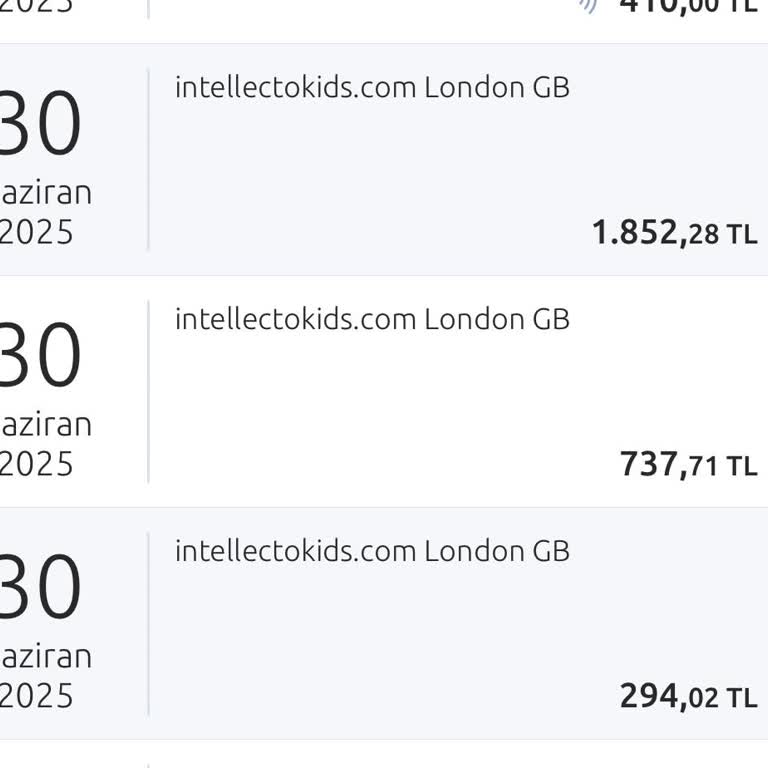Open the intellectokids.com transaction of 294,02 TL
This screenshot has height=768, width=768.
click(372, 552)
